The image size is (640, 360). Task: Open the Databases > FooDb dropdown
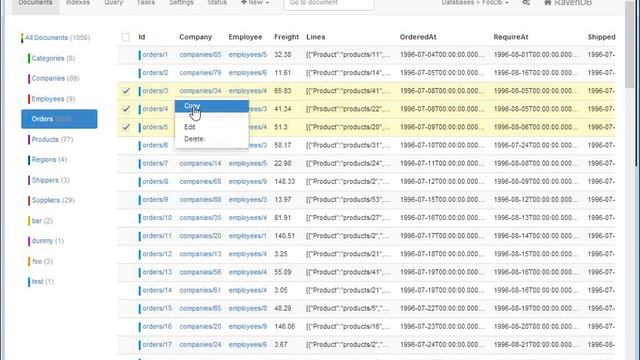point(475,3)
